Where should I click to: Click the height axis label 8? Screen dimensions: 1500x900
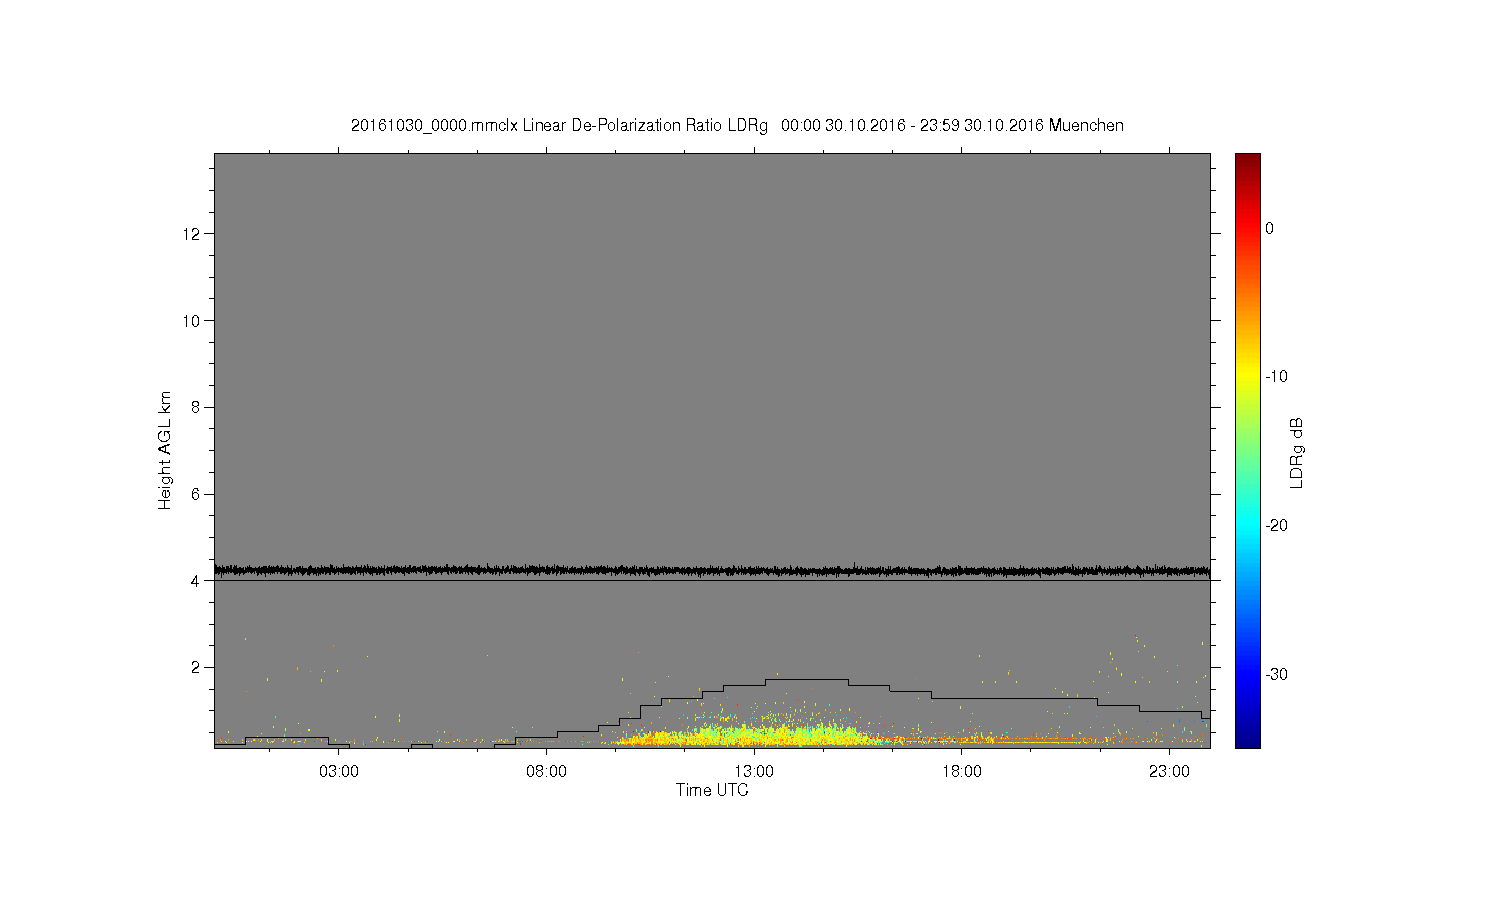(196, 407)
